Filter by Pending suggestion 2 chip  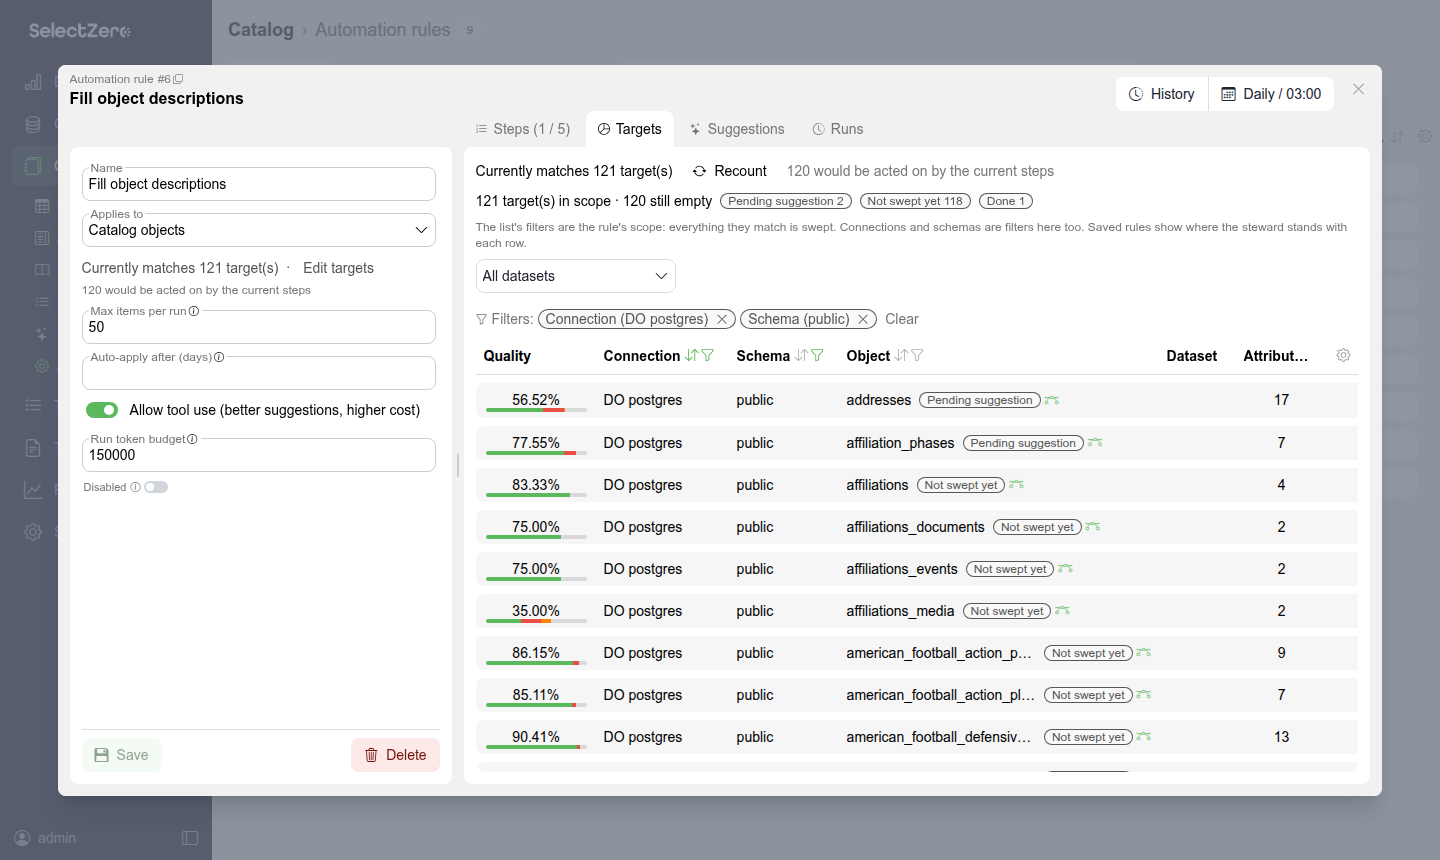coord(786,201)
